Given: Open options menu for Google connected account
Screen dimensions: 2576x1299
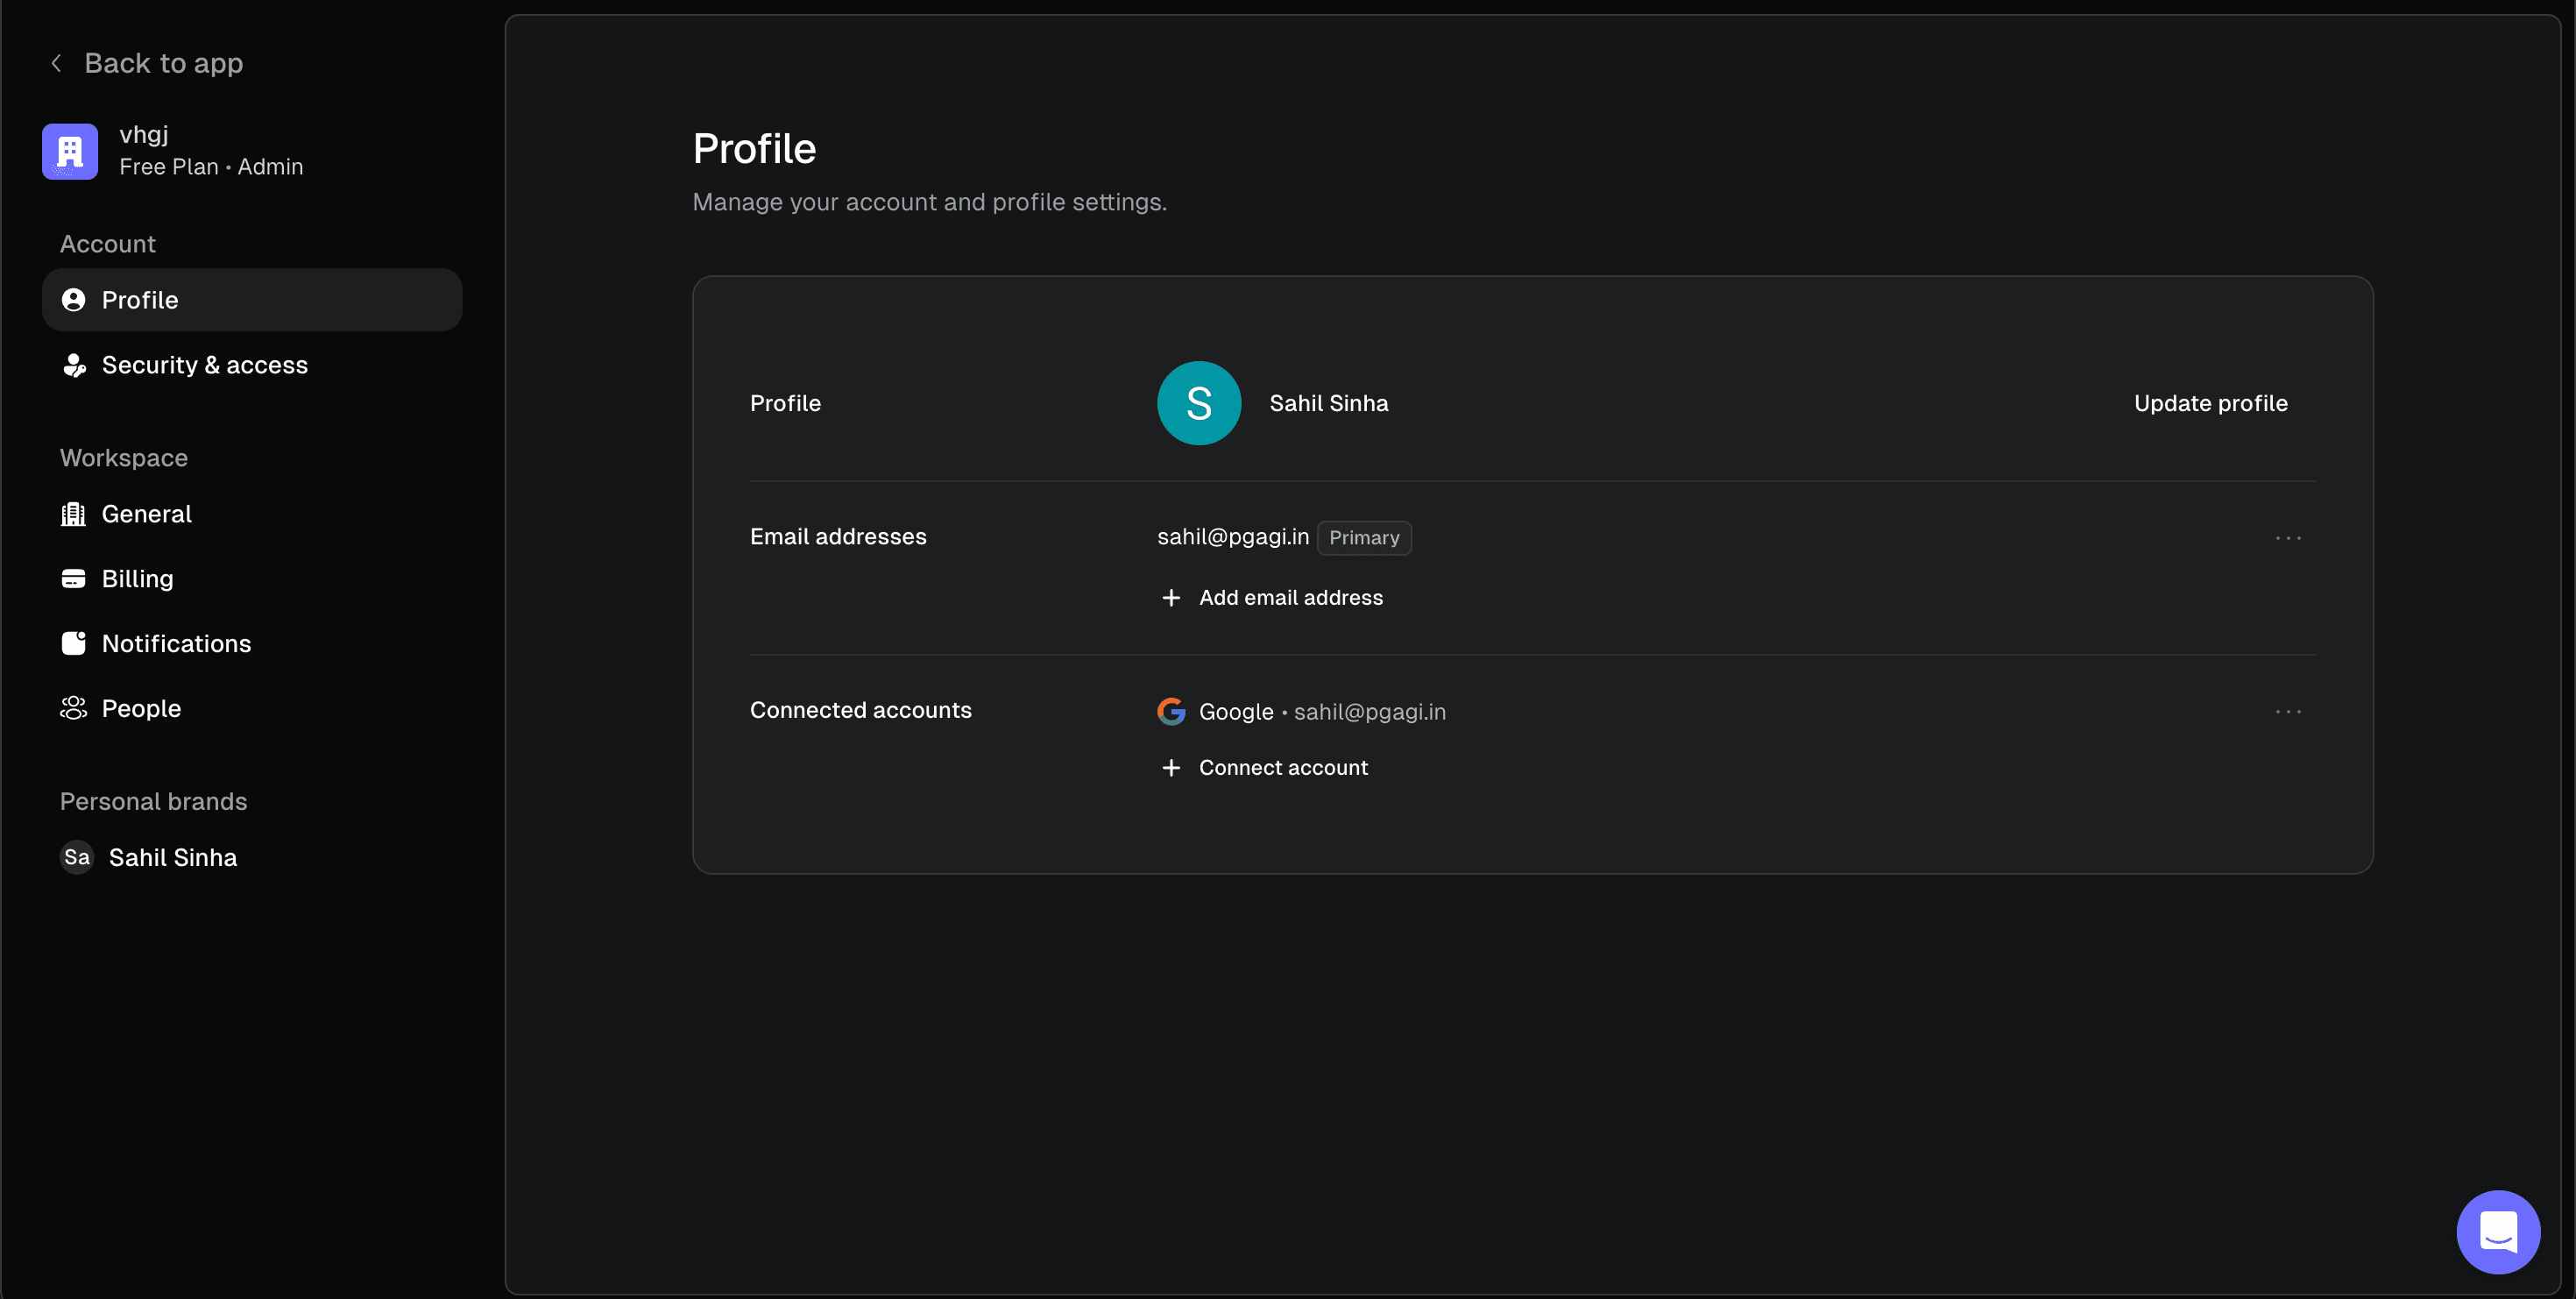Looking at the screenshot, I should tap(2288, 711).
